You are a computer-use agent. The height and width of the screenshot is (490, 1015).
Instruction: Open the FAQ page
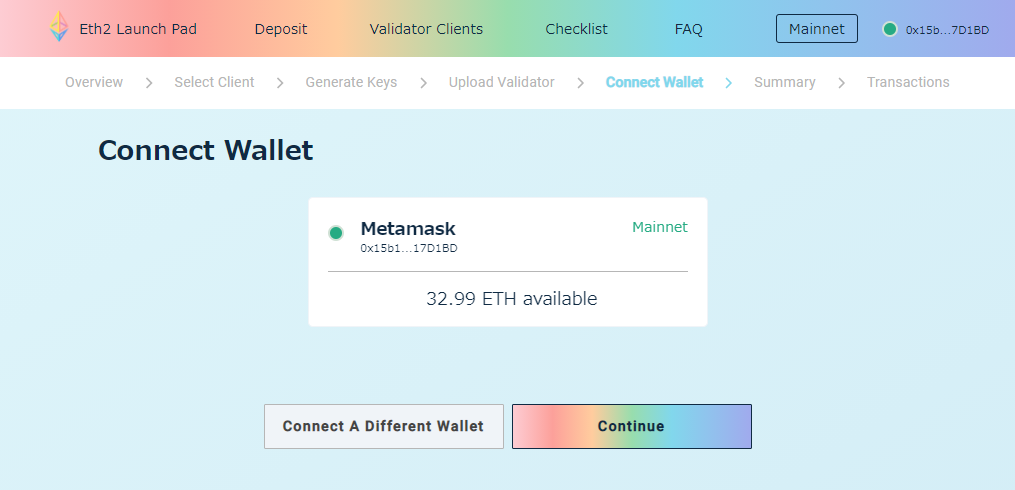pyautogui.click(x=688, y=29)
